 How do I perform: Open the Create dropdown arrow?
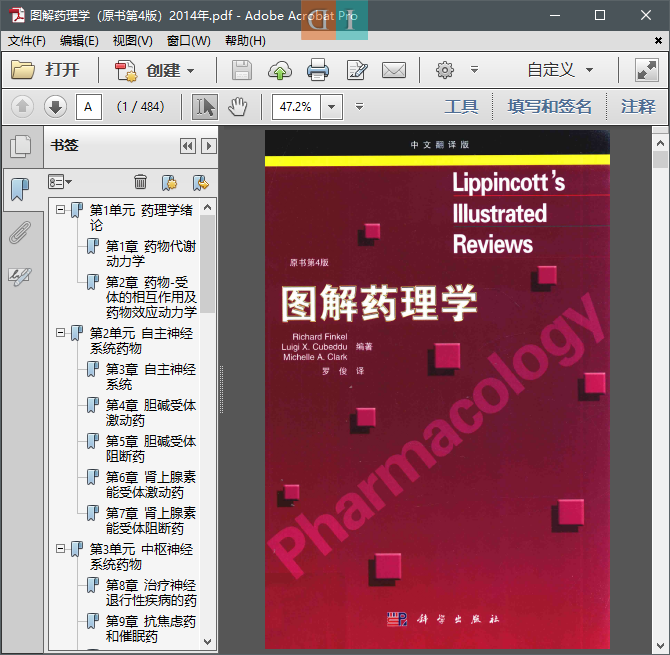[191, 71]
